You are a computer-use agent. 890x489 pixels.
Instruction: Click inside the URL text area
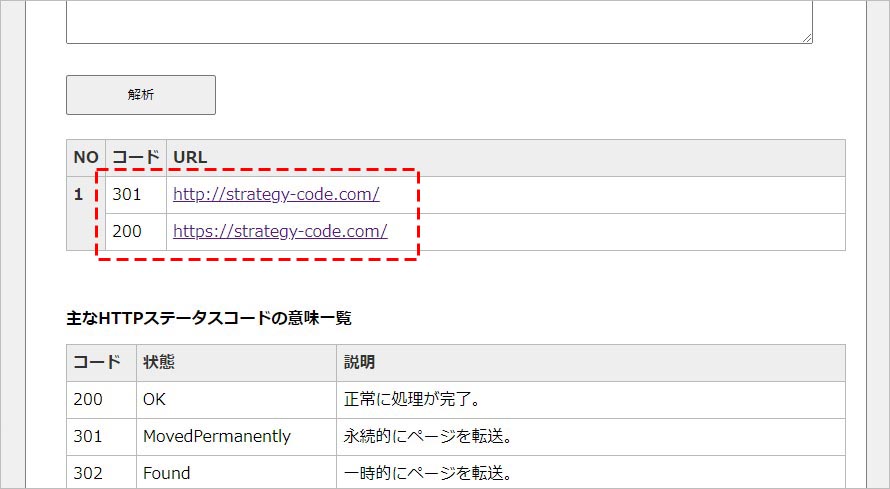438,20
